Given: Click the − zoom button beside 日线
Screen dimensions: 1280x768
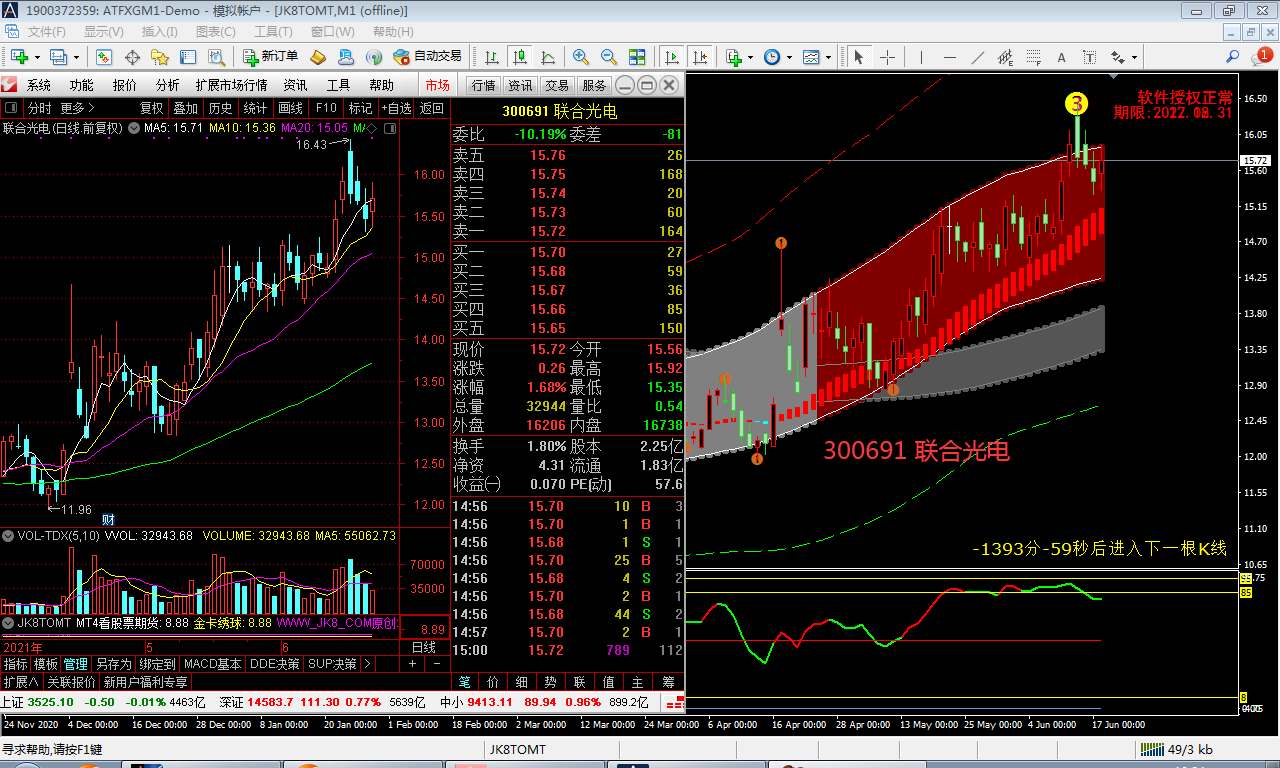Looking at the screenshot, I should [x=436, y=664].
